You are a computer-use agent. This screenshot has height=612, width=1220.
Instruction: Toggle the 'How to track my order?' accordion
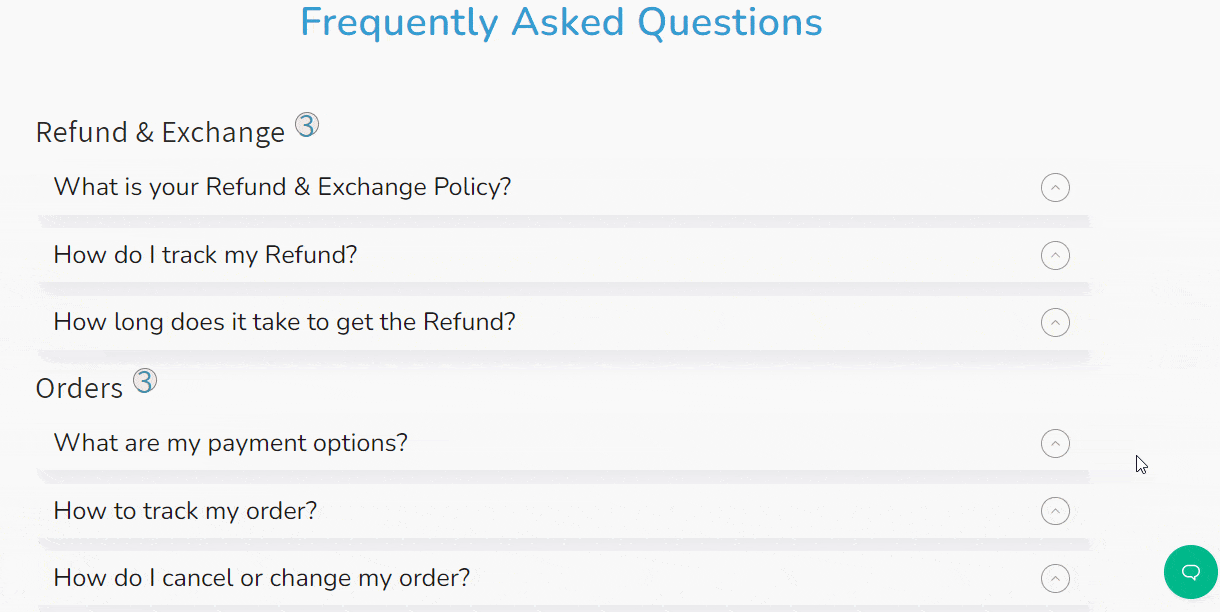click(1055, 511)
